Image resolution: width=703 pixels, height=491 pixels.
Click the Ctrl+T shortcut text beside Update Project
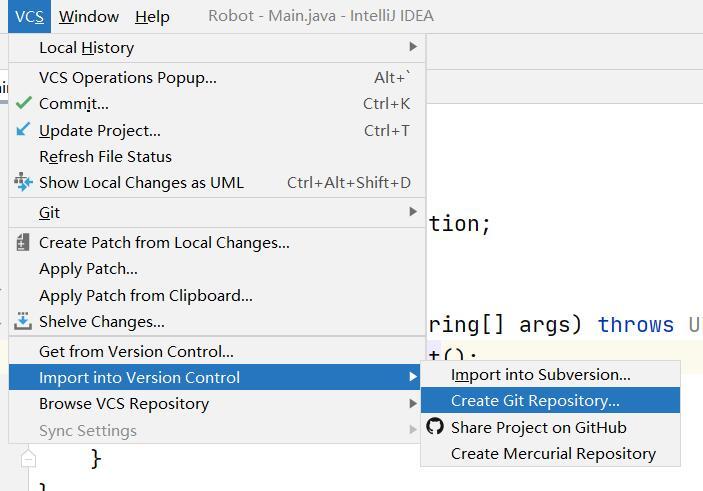386,130
